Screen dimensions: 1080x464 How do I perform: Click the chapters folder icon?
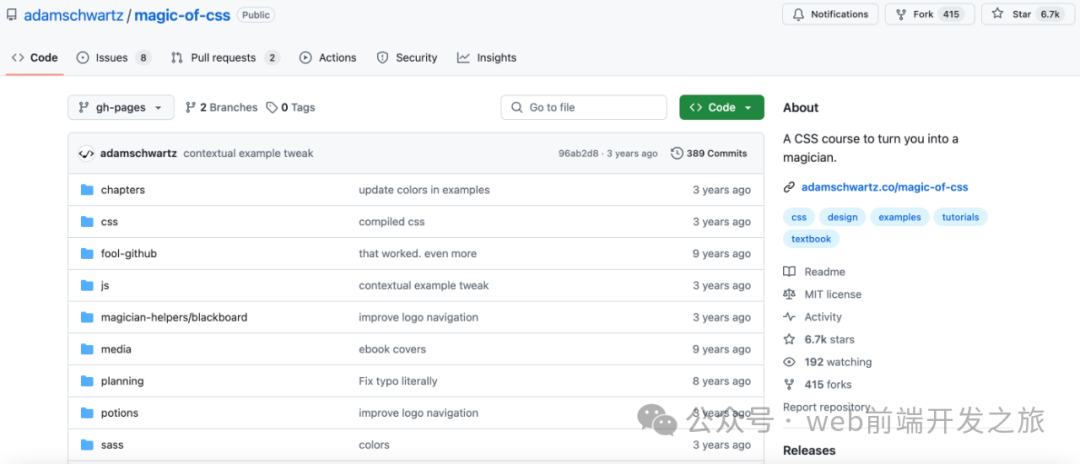click(x=87, y=190)
